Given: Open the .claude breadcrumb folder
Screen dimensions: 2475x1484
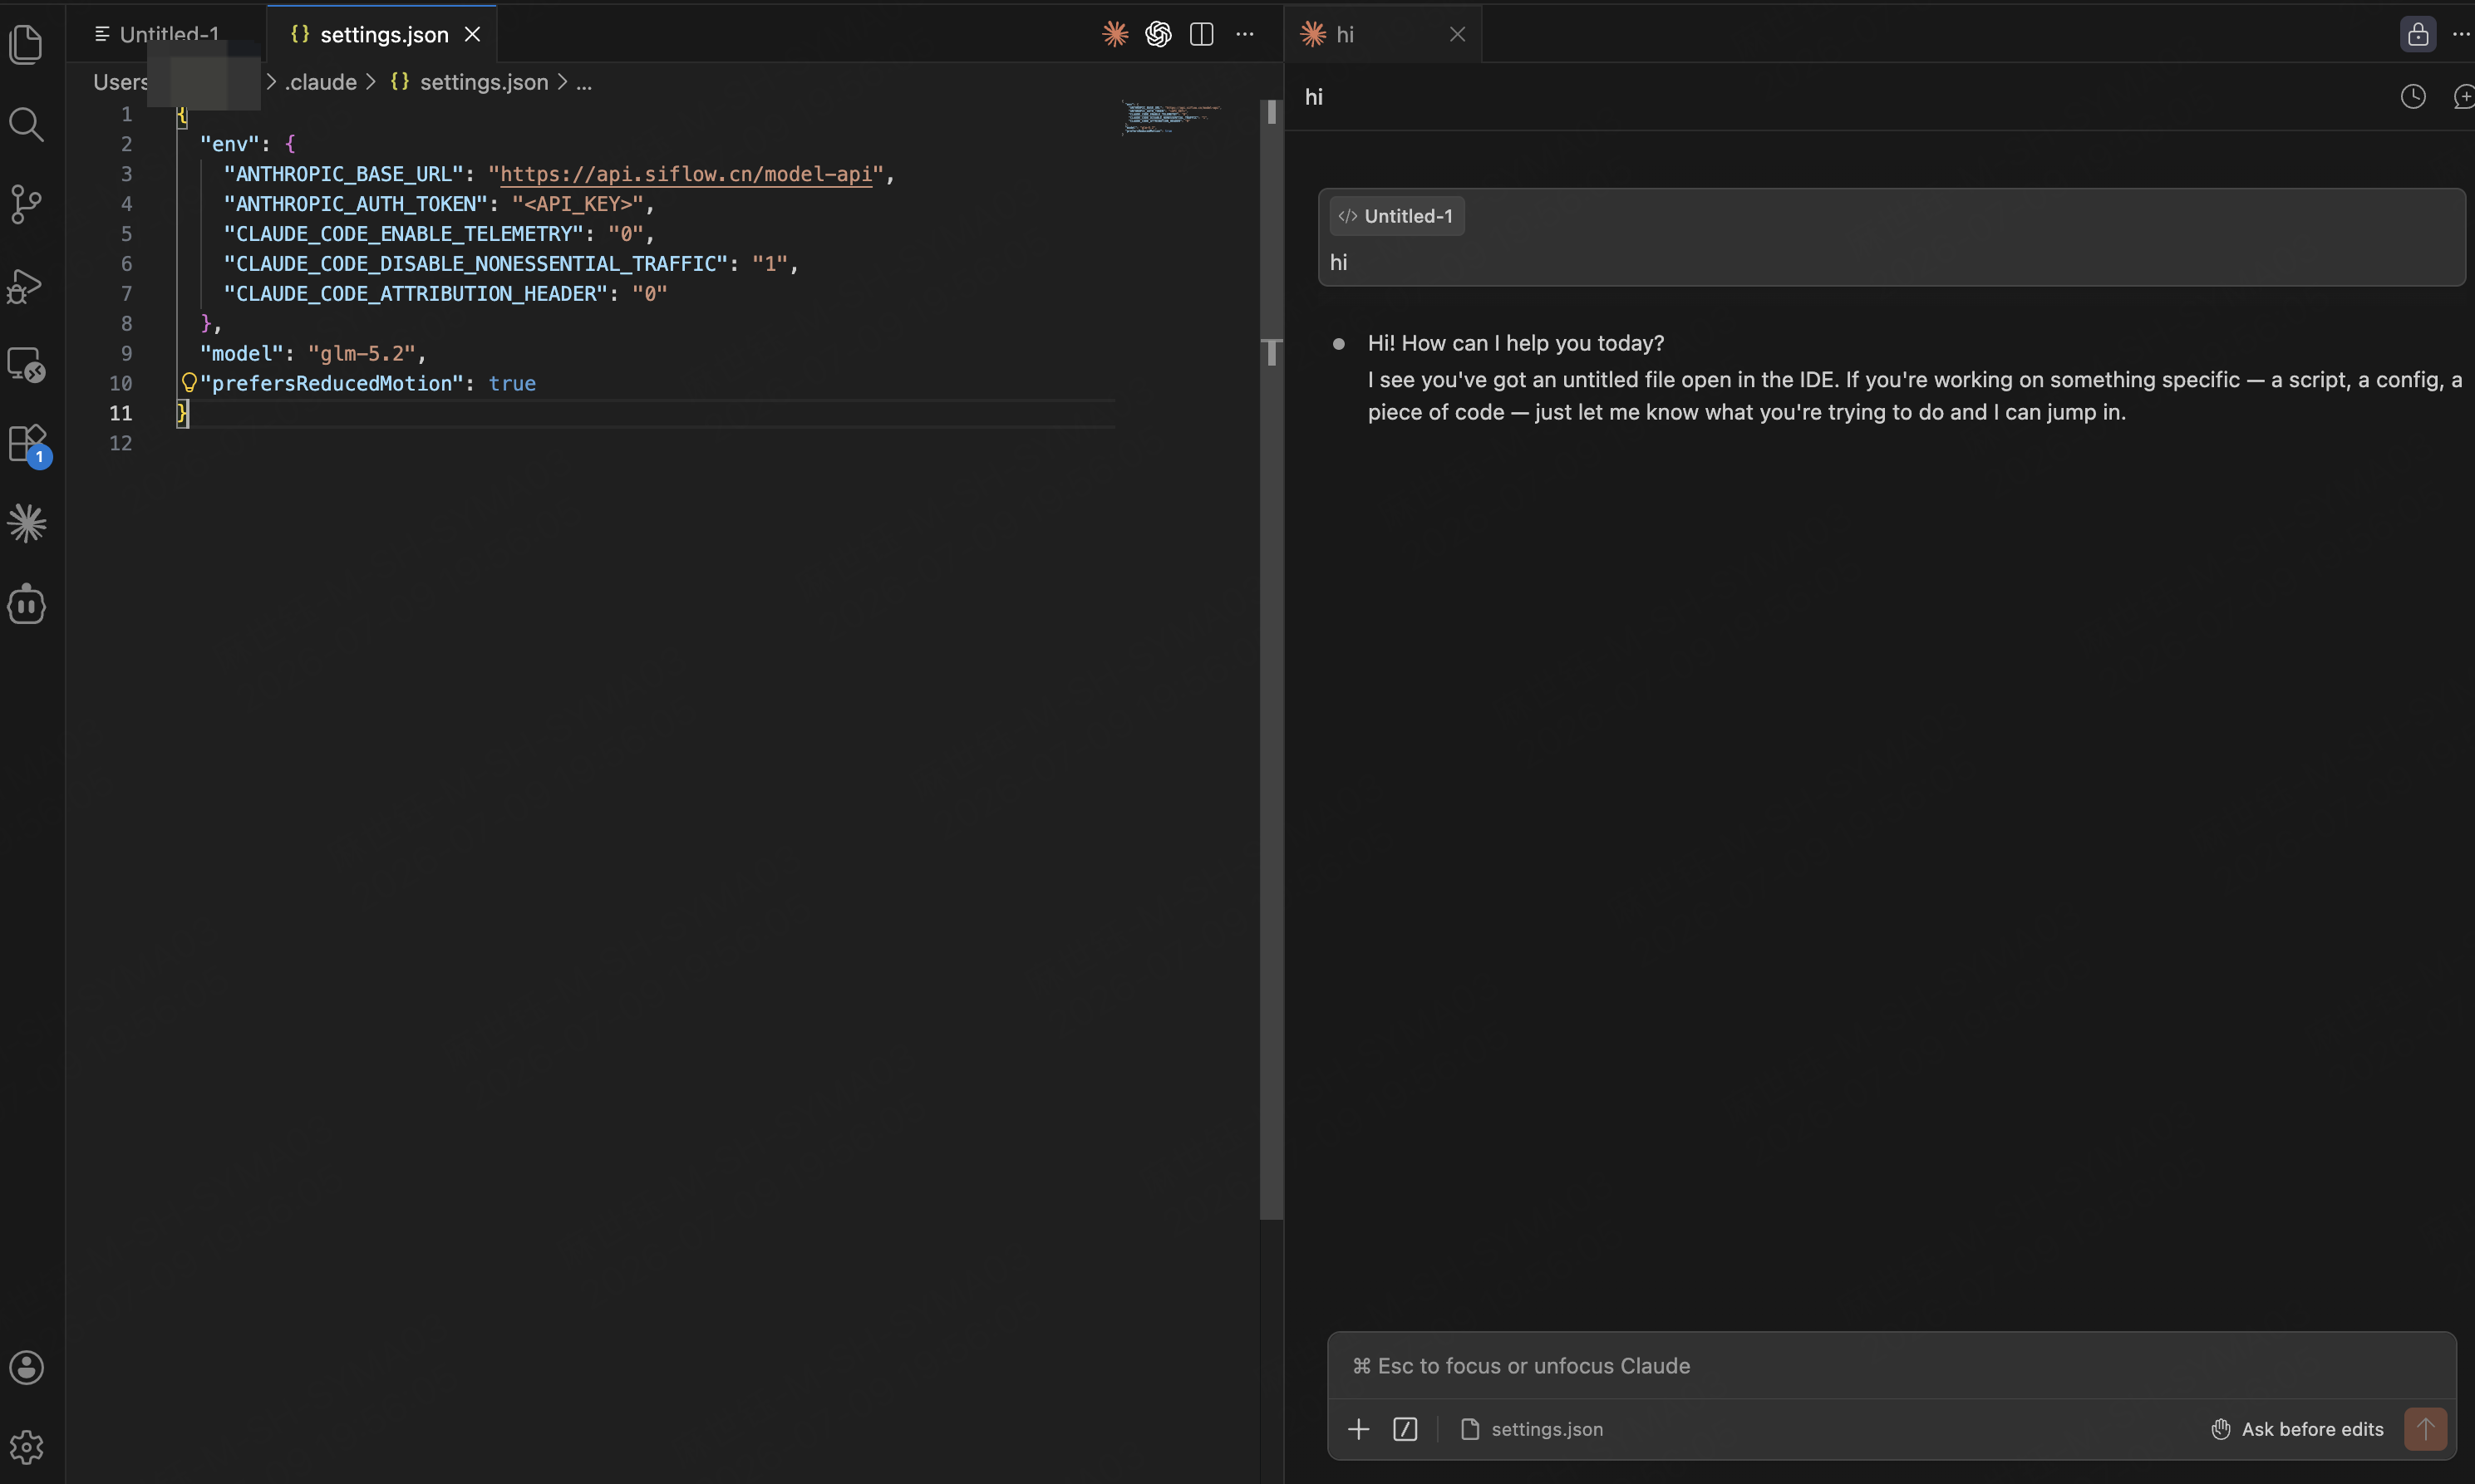Looking at the screenshot, I should click(320, 82).
